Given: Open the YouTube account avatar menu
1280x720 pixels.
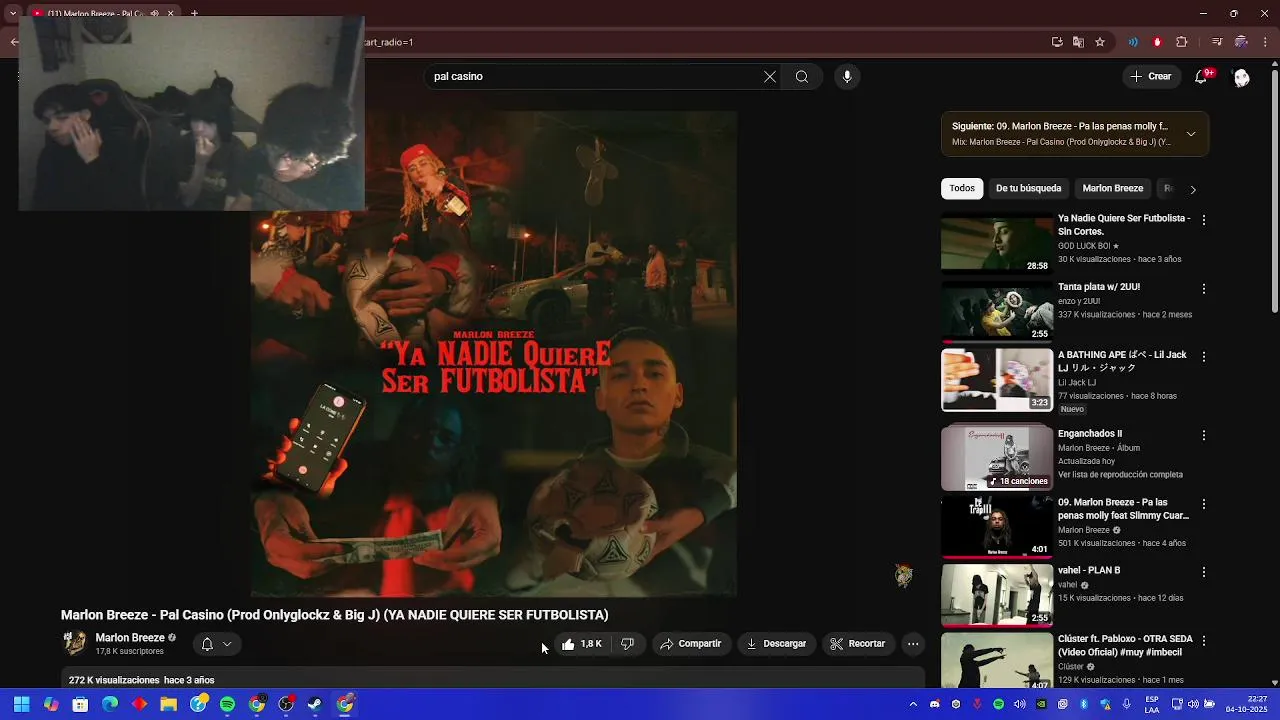Looking at the screenshot, I should [x=1241, y=77].
